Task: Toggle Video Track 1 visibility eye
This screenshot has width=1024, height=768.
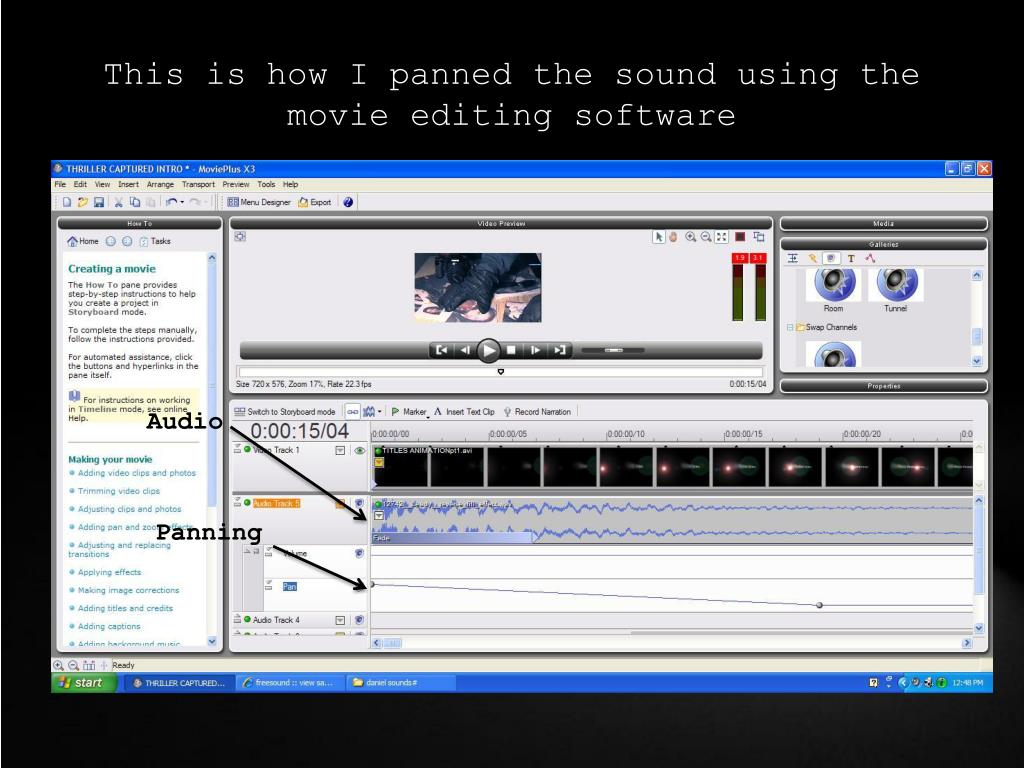Action: pos(359,451)
